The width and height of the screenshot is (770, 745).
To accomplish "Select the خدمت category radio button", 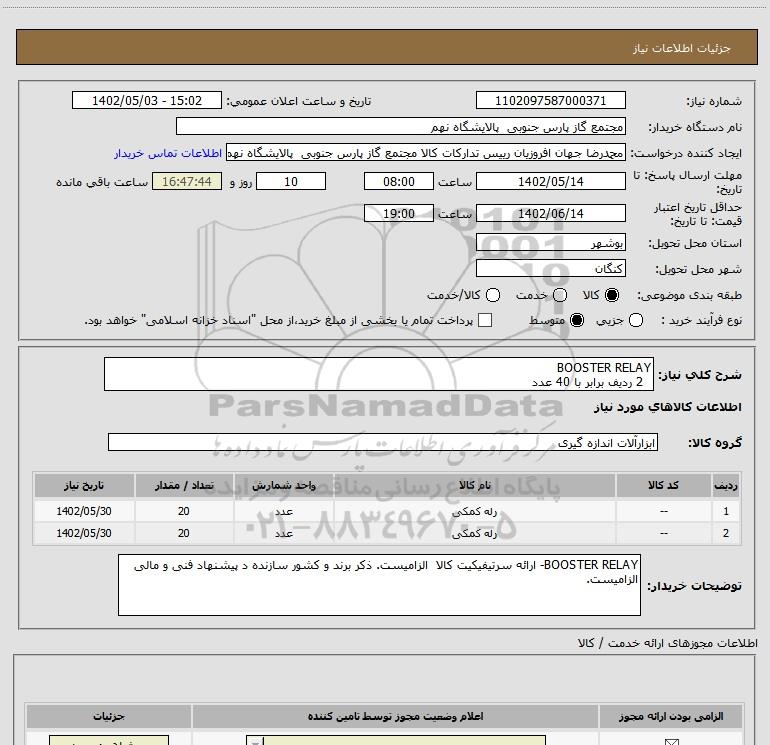I will point(560,295).
